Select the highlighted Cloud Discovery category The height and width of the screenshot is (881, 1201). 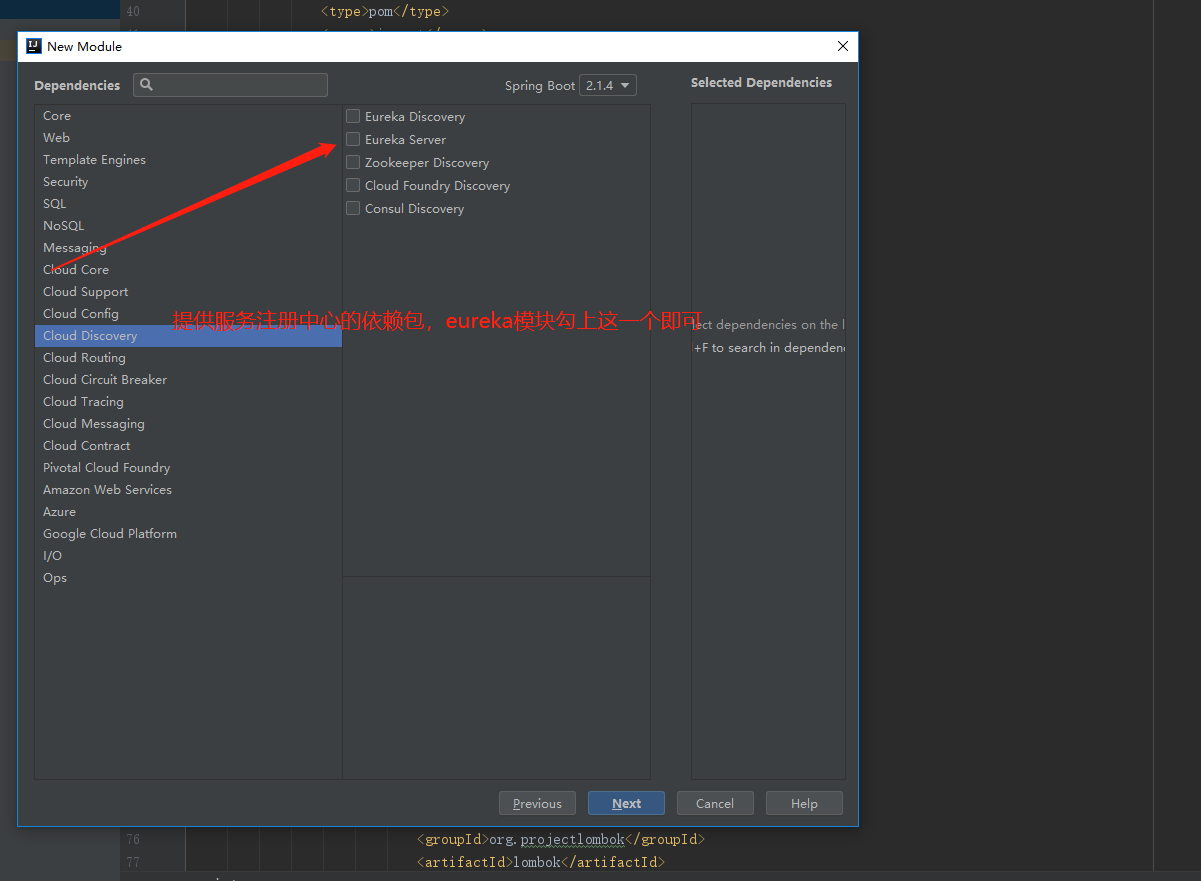(188, 336)
